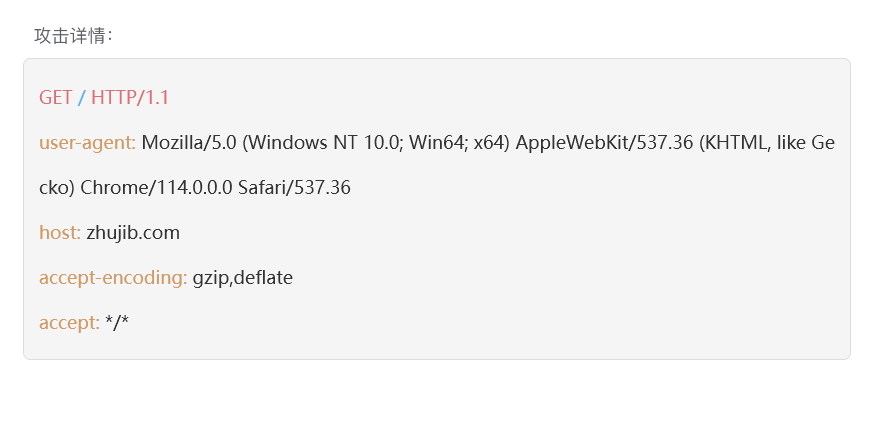Image resolution: width=869 pixels, height=424 pixels.
Task: Click the GET method keyword
Action: click(56, 97)
